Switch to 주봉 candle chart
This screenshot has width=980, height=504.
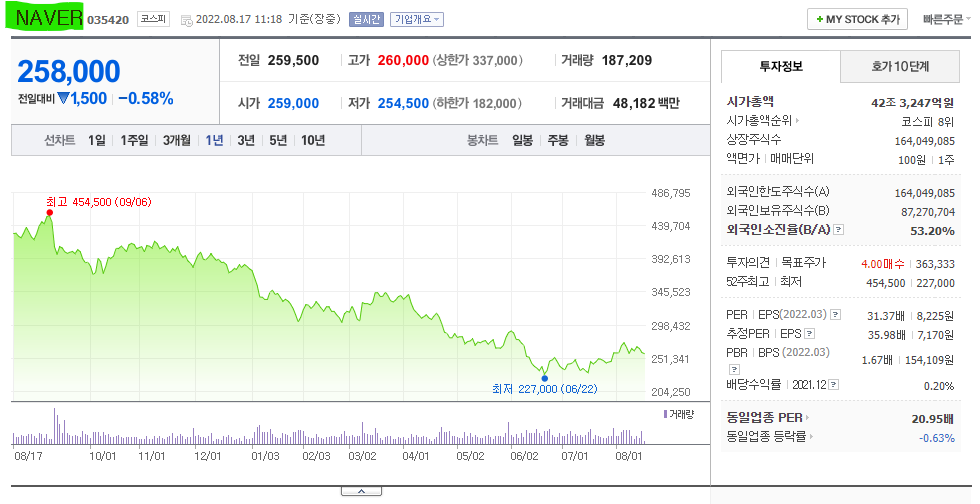[x=558, y=140]
